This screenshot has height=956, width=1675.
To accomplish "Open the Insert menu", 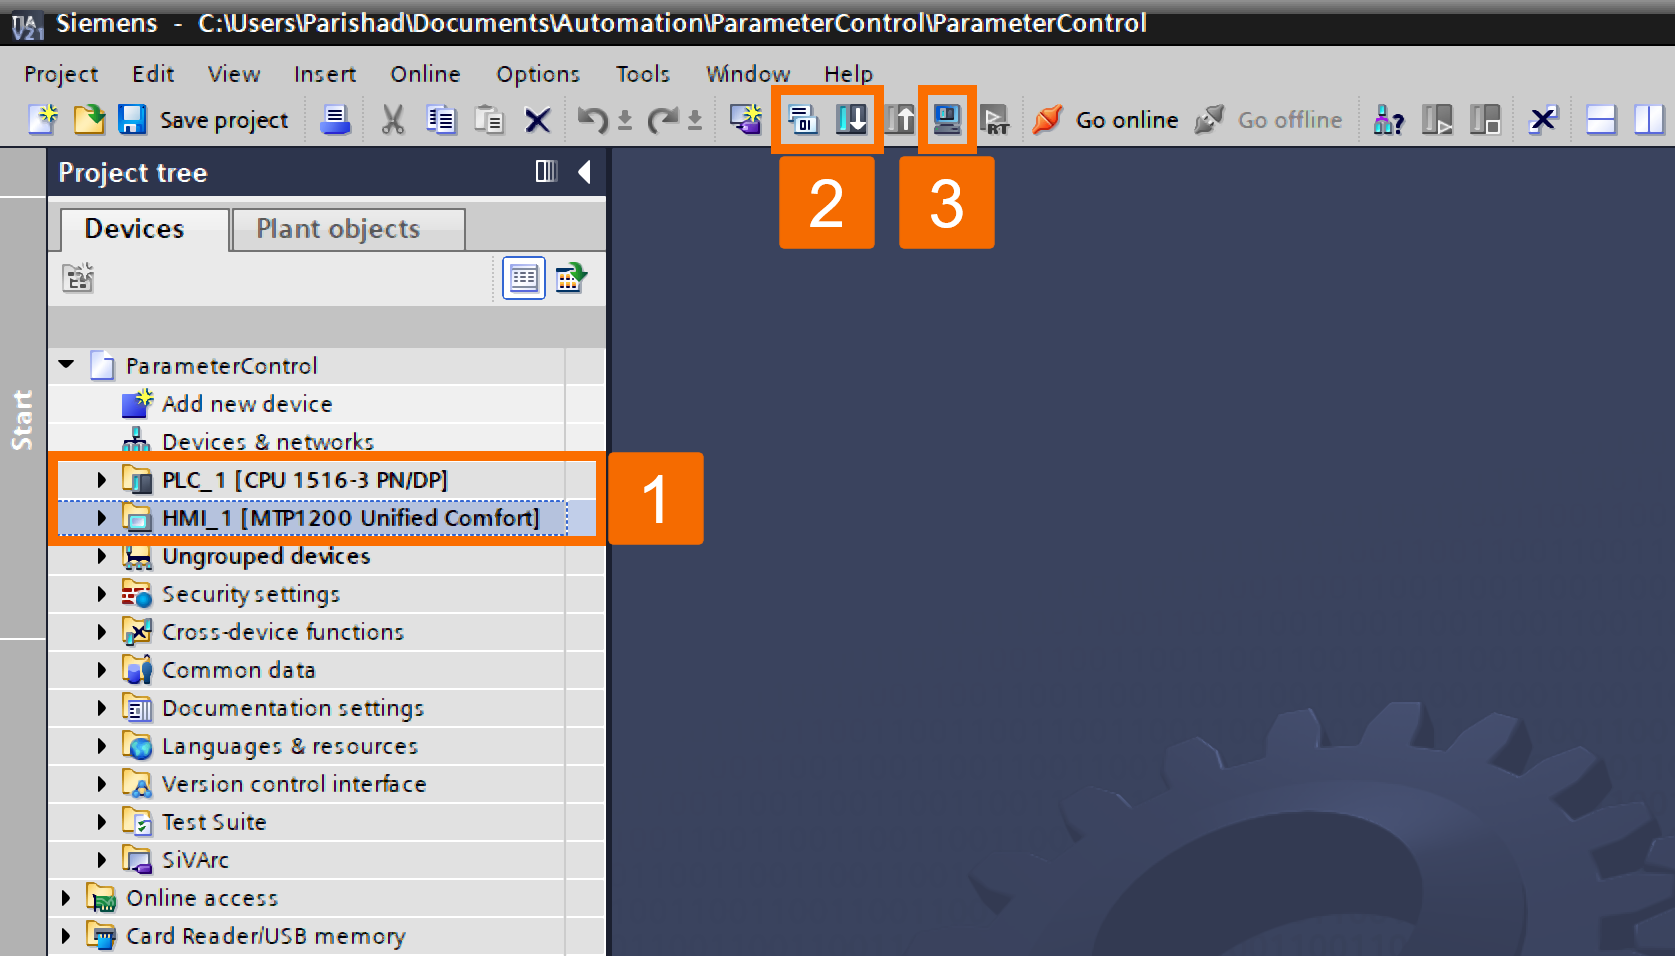I will 325,74.
